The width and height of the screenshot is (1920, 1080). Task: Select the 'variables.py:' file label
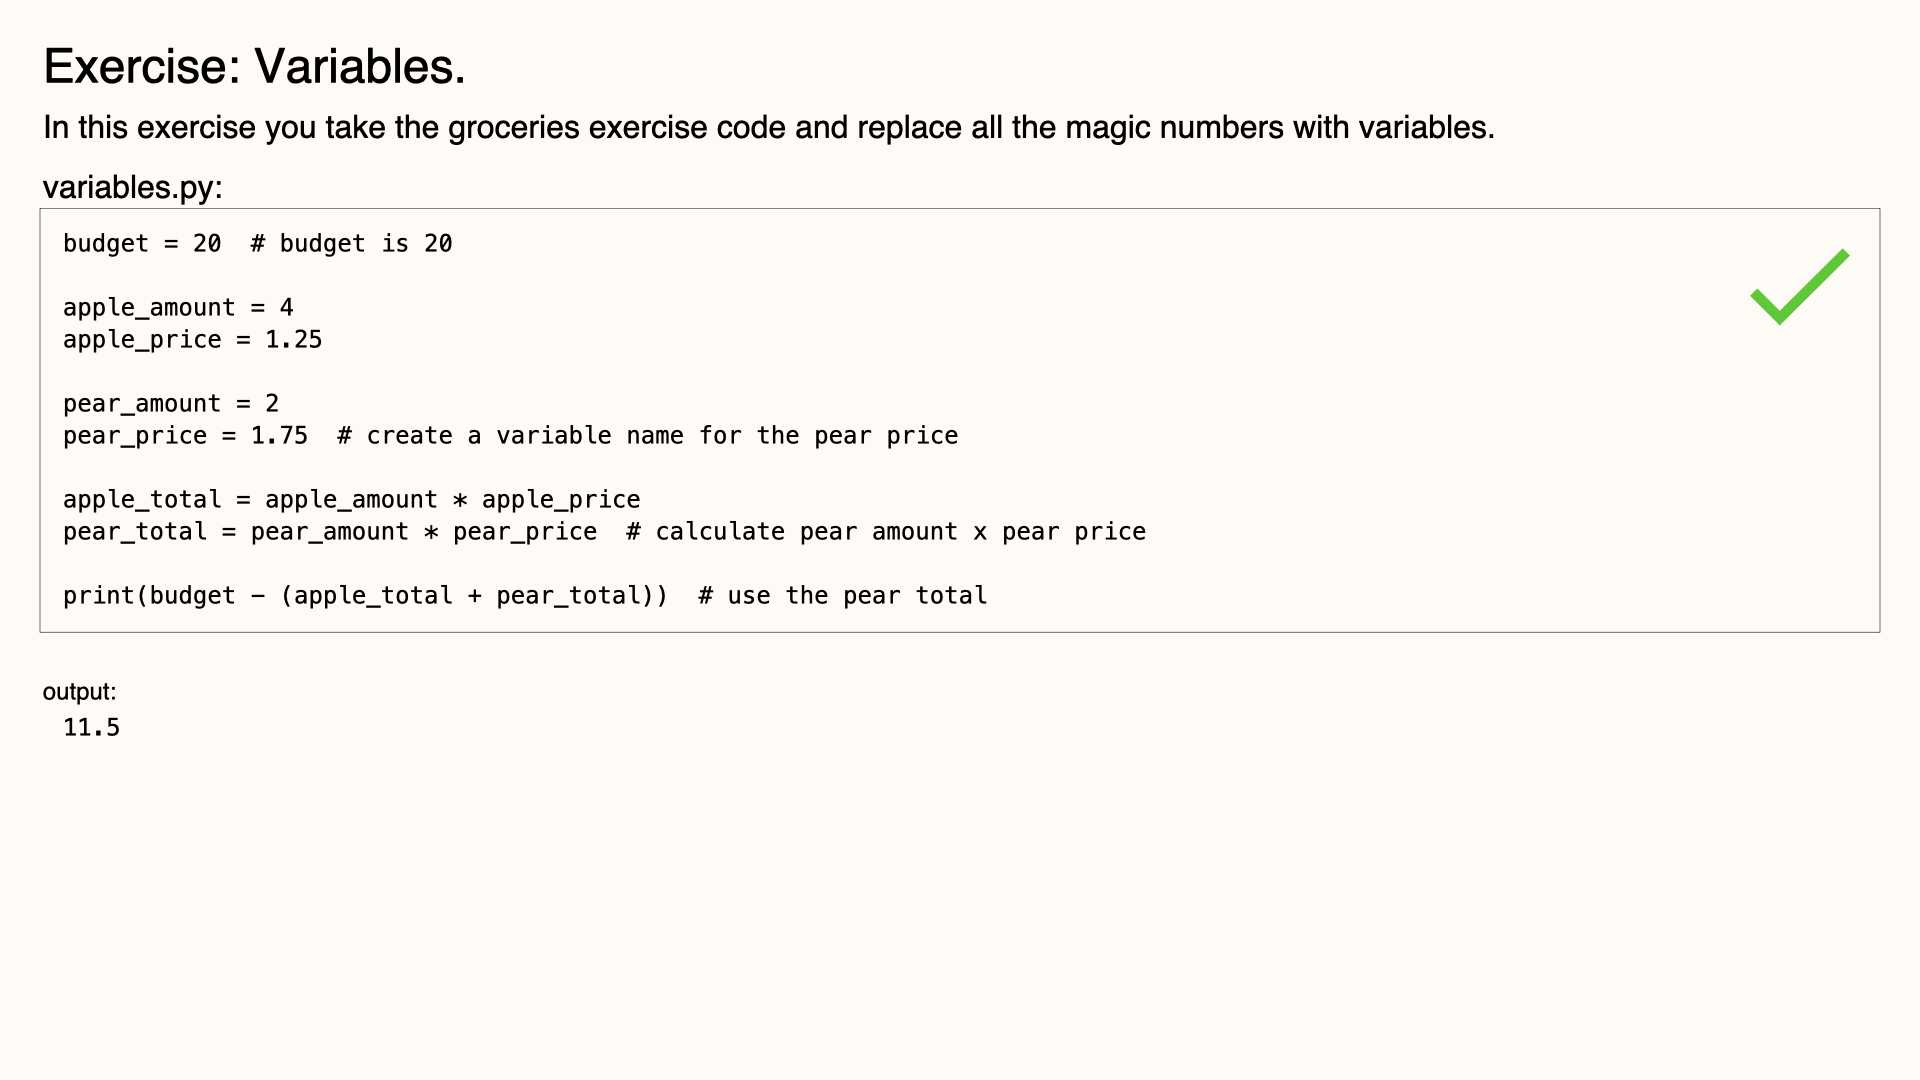click(x=132, y=187)
